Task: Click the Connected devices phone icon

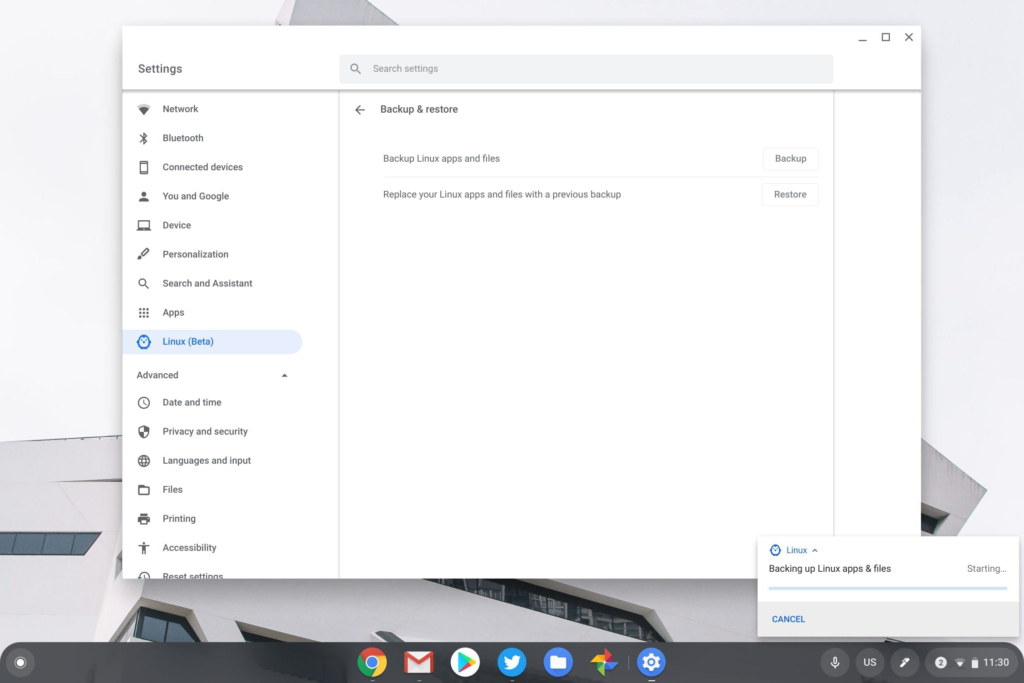Action: 144,167
